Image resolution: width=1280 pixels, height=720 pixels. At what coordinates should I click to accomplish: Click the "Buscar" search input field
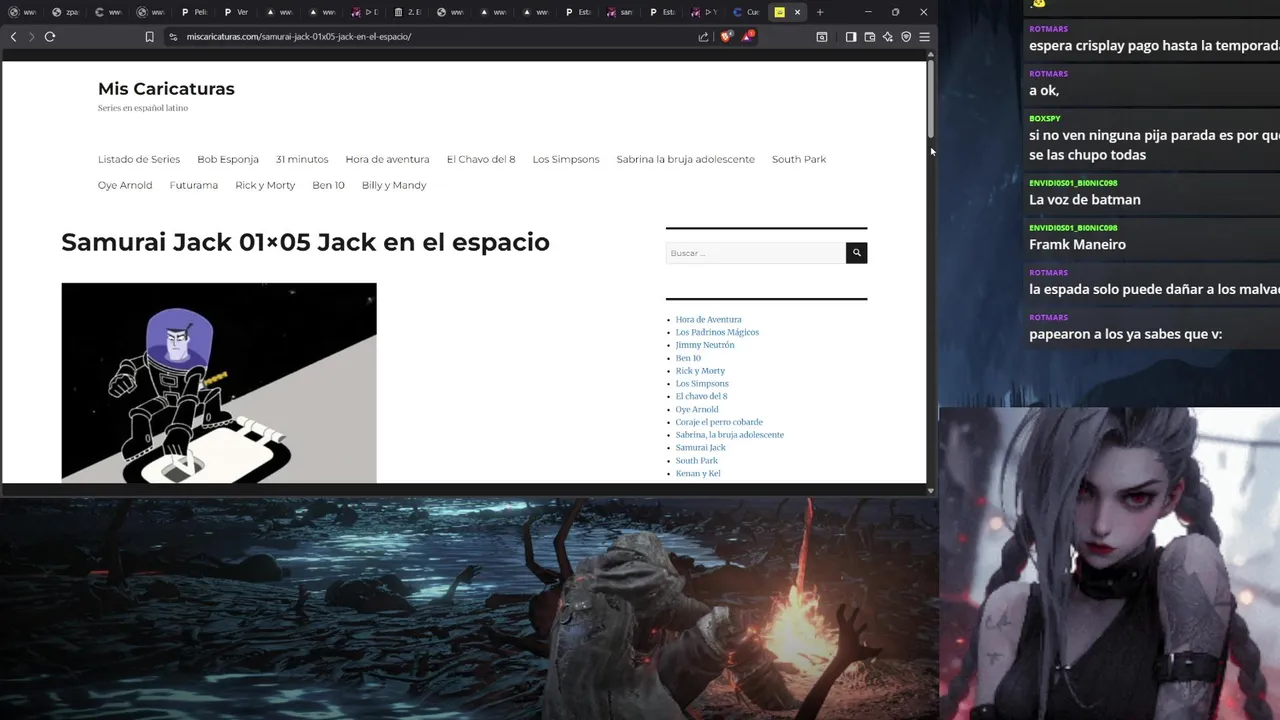click(755, 253)
